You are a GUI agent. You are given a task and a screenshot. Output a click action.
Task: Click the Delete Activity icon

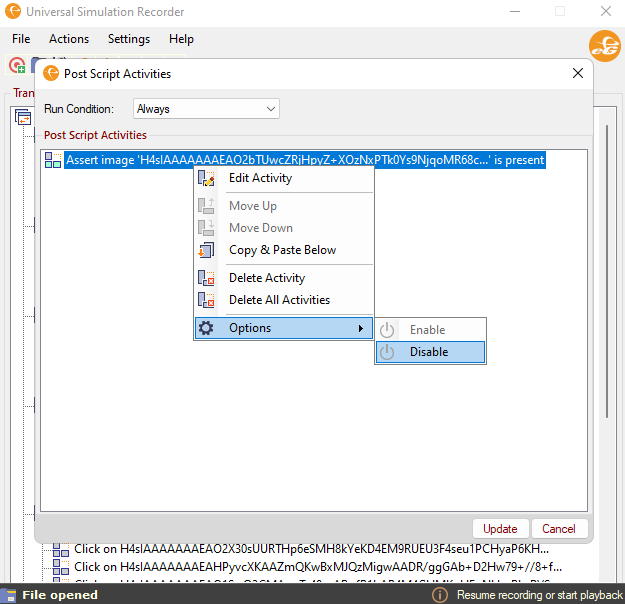[207, 278]
